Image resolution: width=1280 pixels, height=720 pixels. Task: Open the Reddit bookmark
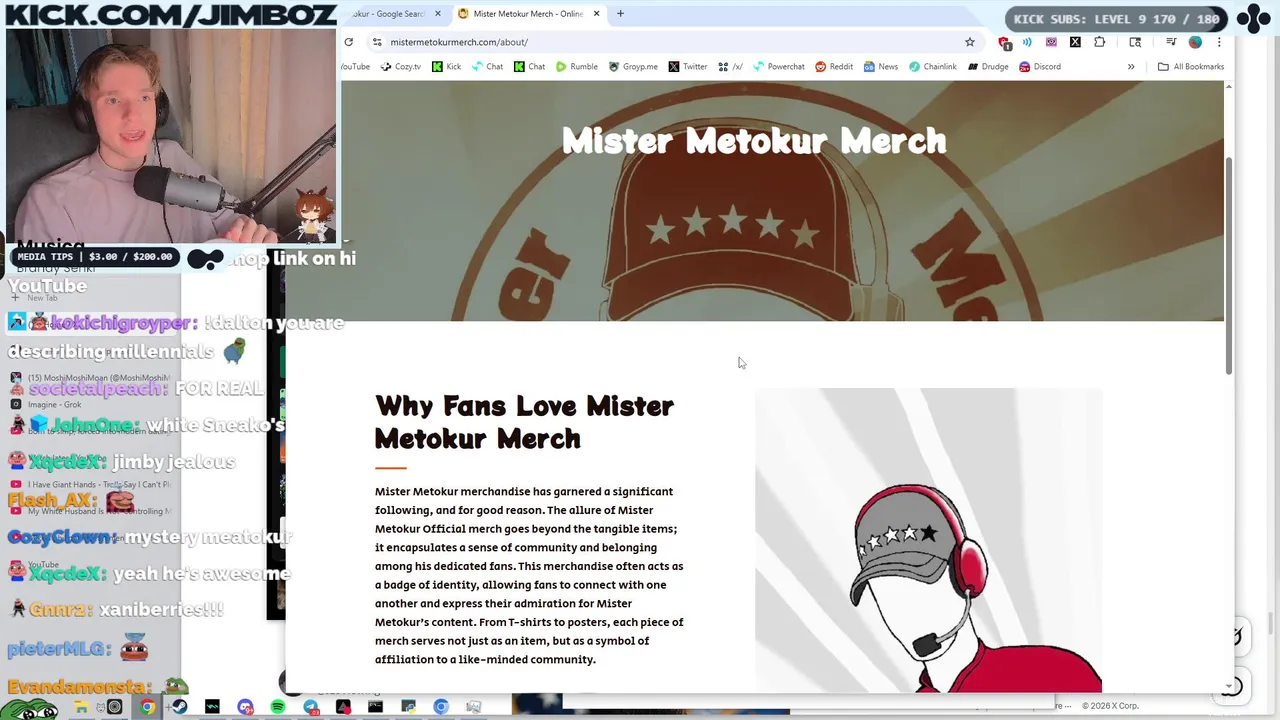(x=834, y=67)
